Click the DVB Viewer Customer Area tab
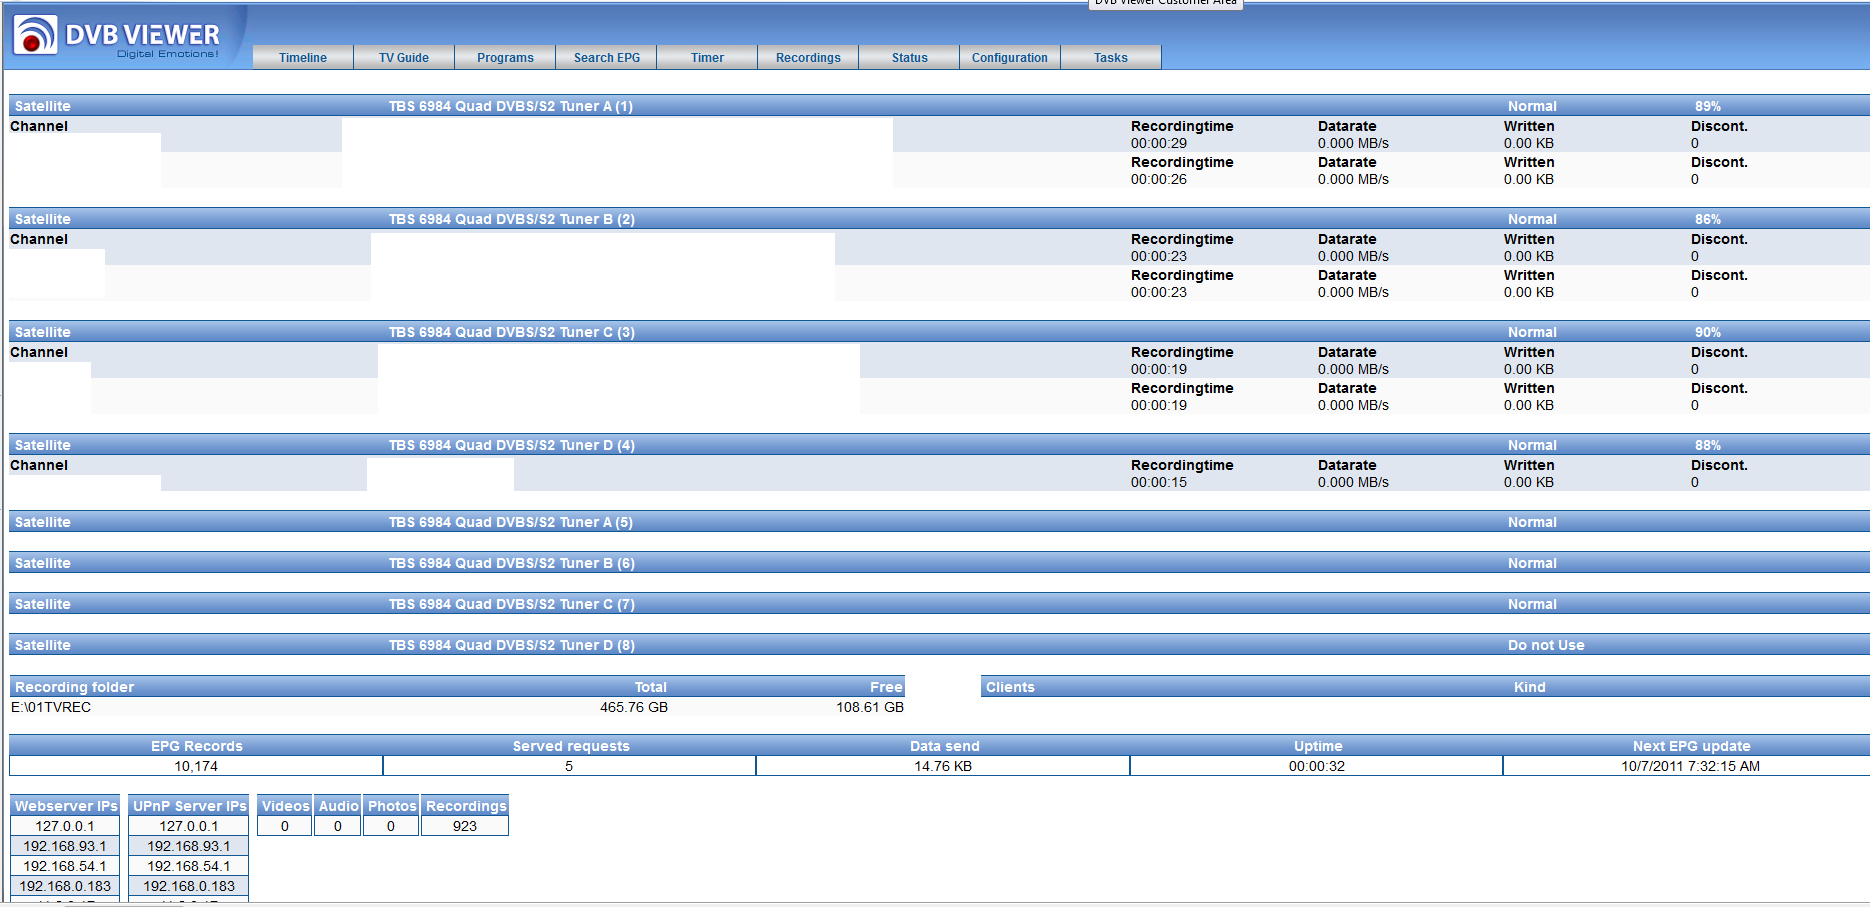Image resolution: width=1870 pixels, height=907 pixels. point(1165,4)
